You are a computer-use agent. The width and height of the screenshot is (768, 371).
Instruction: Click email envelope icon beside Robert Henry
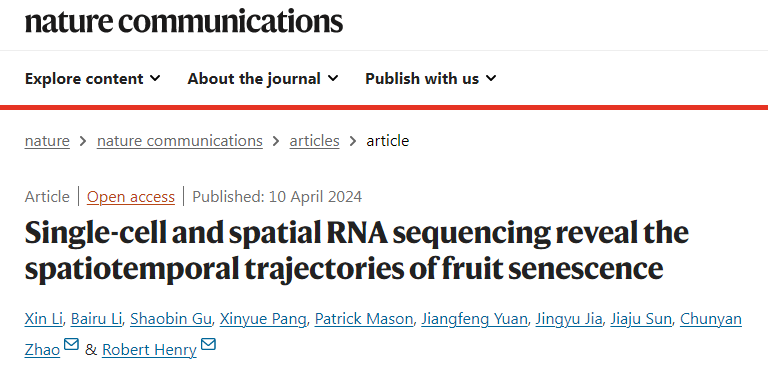click(x=208, y=345)
